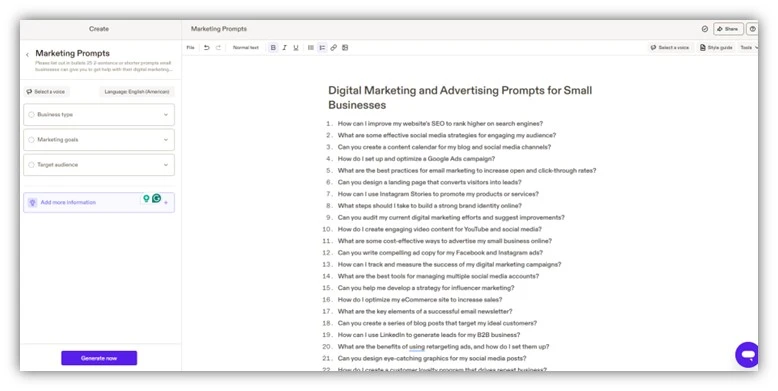Click the plus icon in Add more information
This screenshot has height=391, width=778.
point(166,202)
